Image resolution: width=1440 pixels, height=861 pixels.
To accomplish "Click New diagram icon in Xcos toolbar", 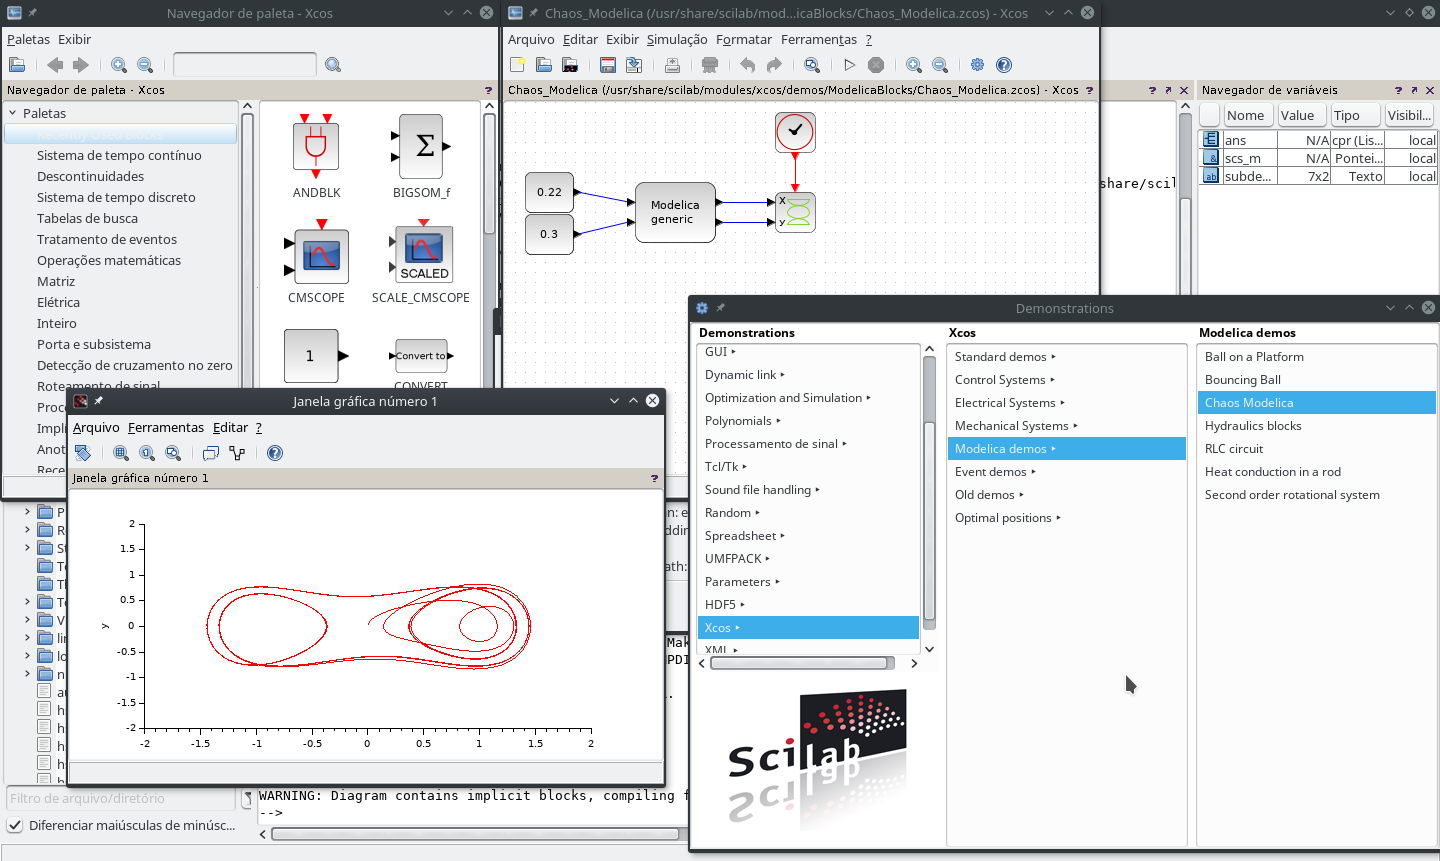I will [x=517, y=65].
